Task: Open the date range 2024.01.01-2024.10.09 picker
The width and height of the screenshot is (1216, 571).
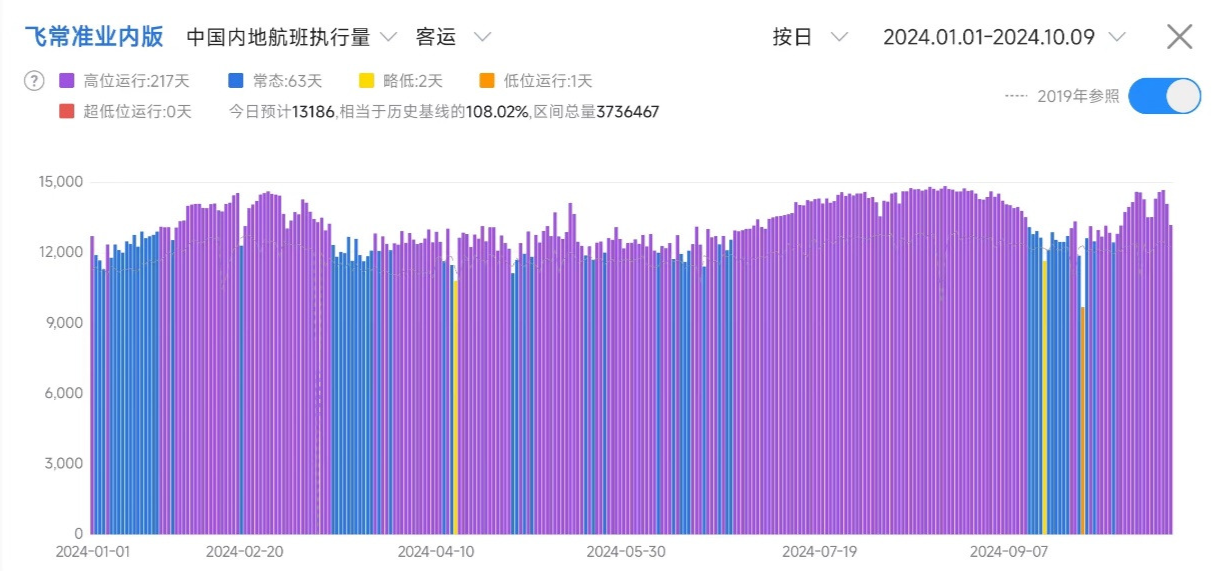Action: pyautogui.click(x=1005, y=37)
